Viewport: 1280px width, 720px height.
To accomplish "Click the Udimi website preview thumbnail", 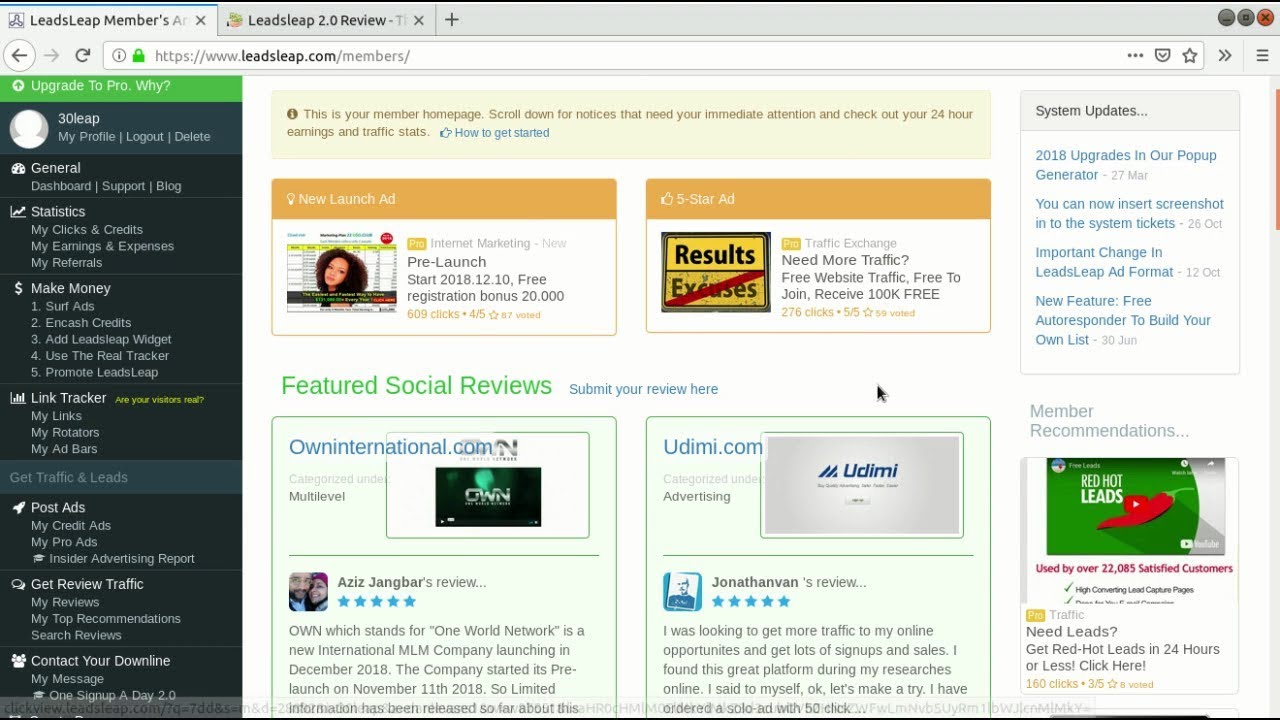I will pos(862,485).
